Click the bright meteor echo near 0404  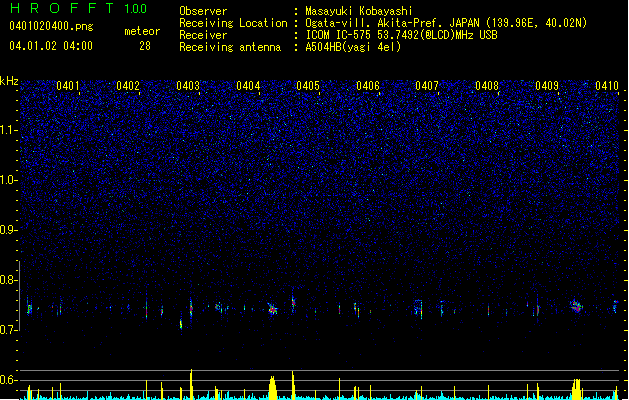pyautogui.click(x=273, y=309)
